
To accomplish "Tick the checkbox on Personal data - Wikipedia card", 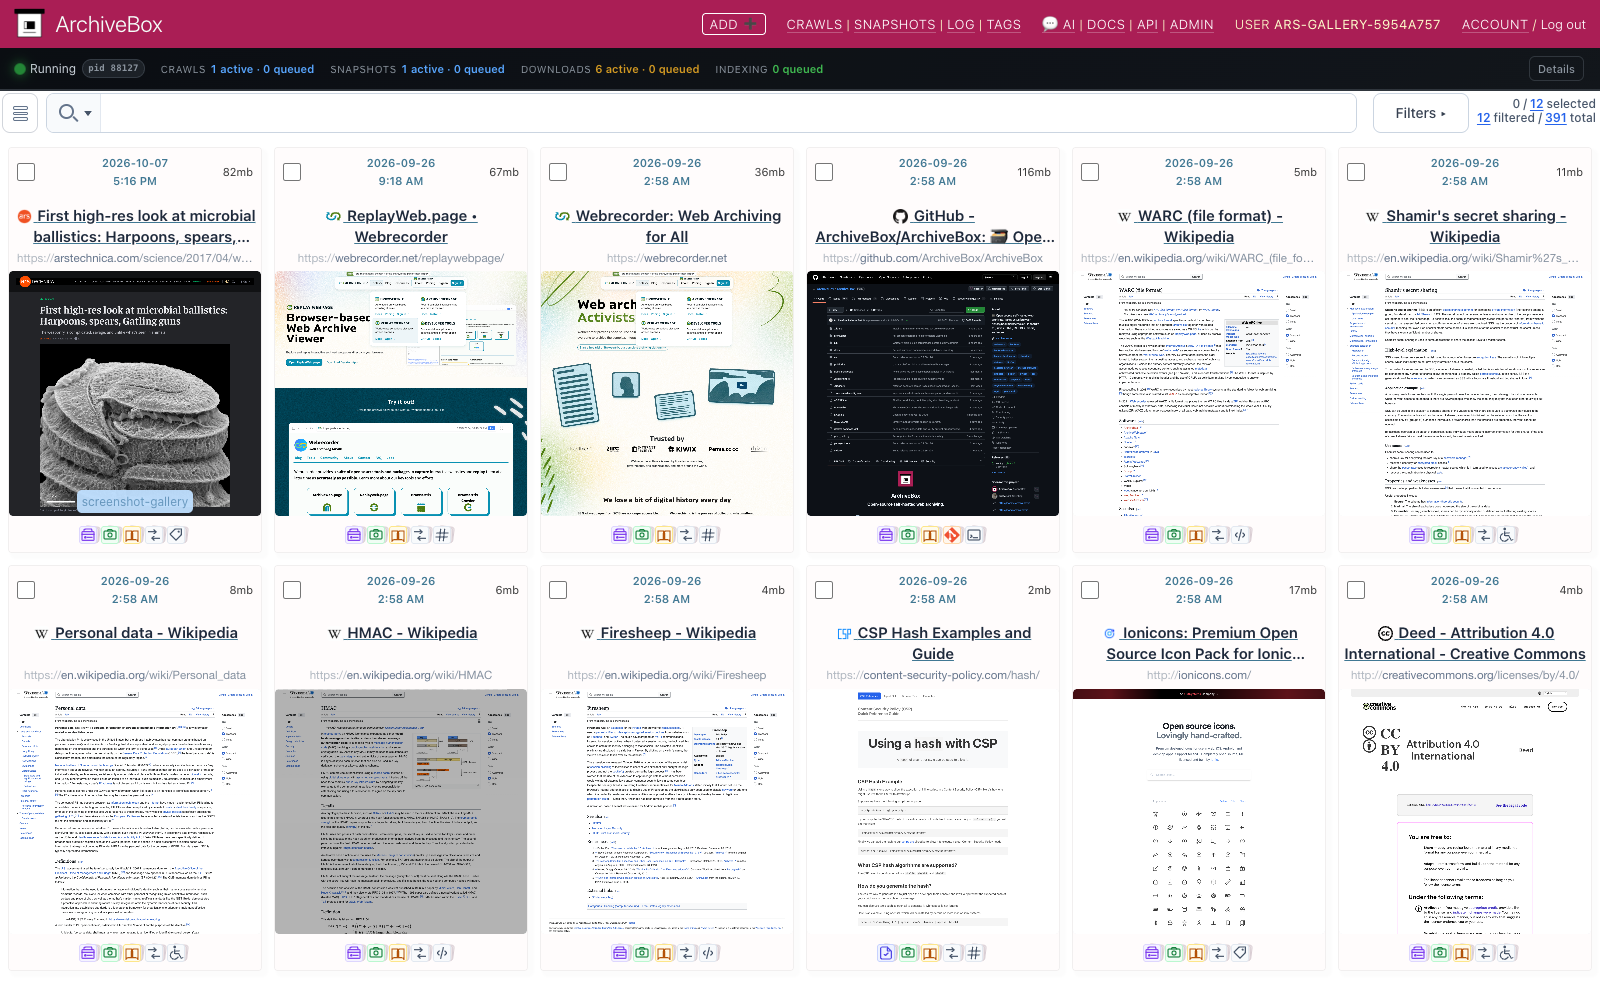I will 26,590.
